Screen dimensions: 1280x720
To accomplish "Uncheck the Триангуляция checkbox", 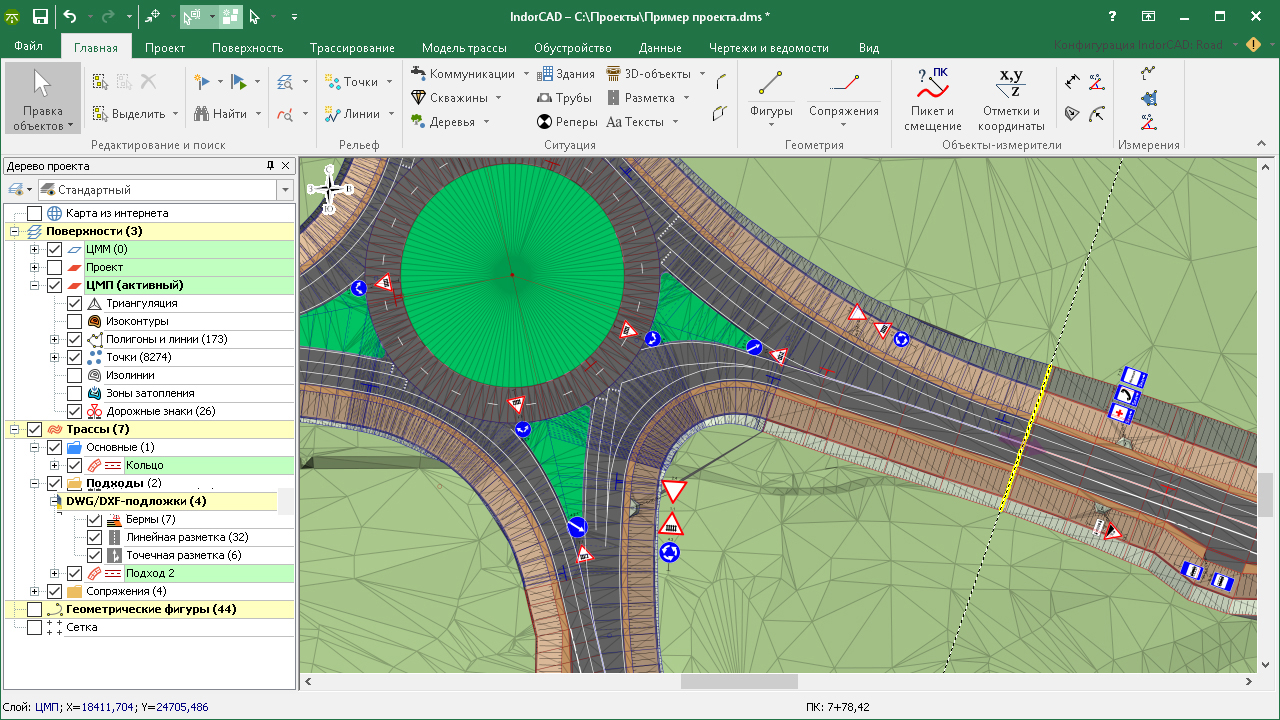I will (74, 303).
